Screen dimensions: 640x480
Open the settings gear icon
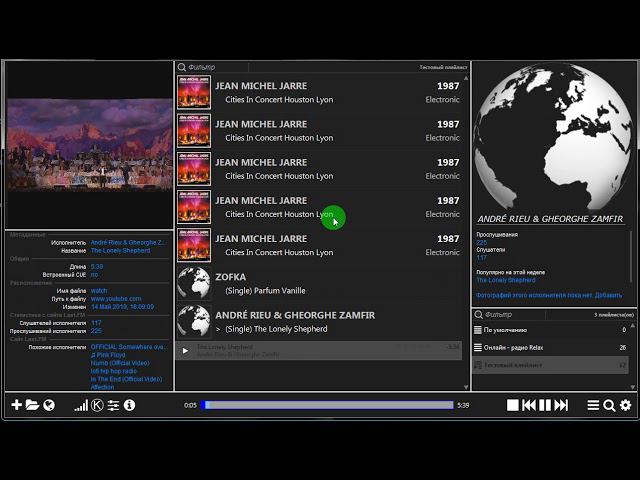click(625, 405)
